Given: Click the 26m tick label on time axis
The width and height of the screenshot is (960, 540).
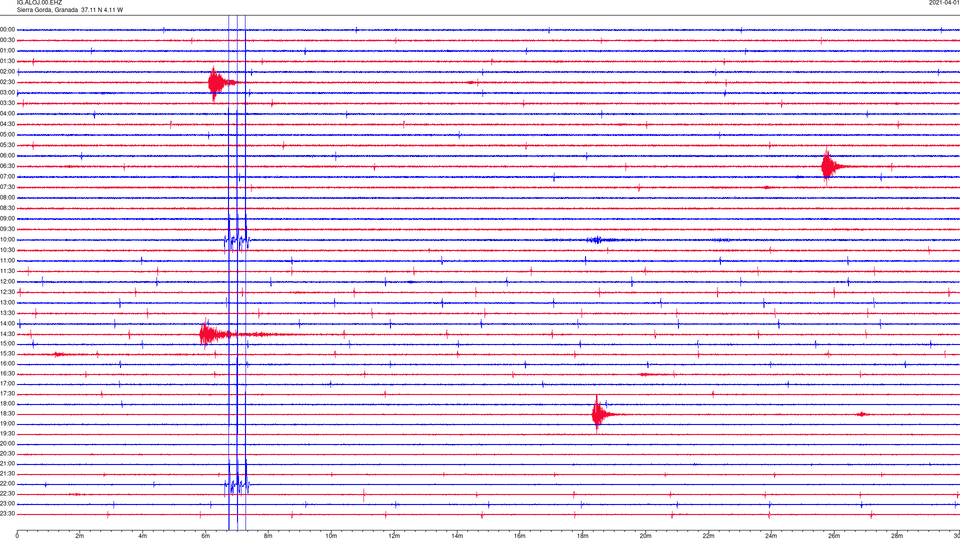Looking at the screenshot, I should click(834, 536).
